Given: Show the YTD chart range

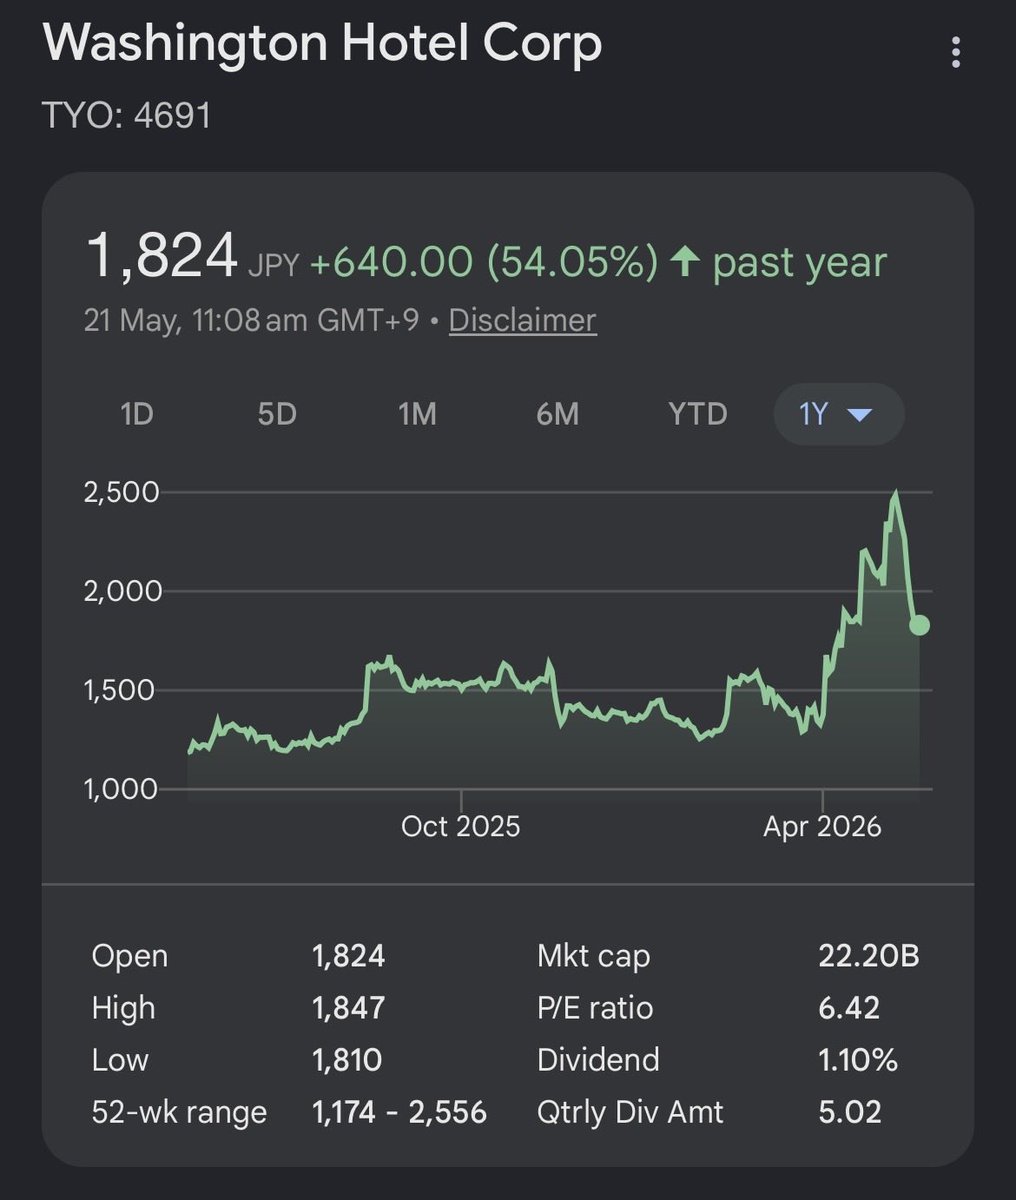Looking at the screenshot, I should click(x=697, y=414).
